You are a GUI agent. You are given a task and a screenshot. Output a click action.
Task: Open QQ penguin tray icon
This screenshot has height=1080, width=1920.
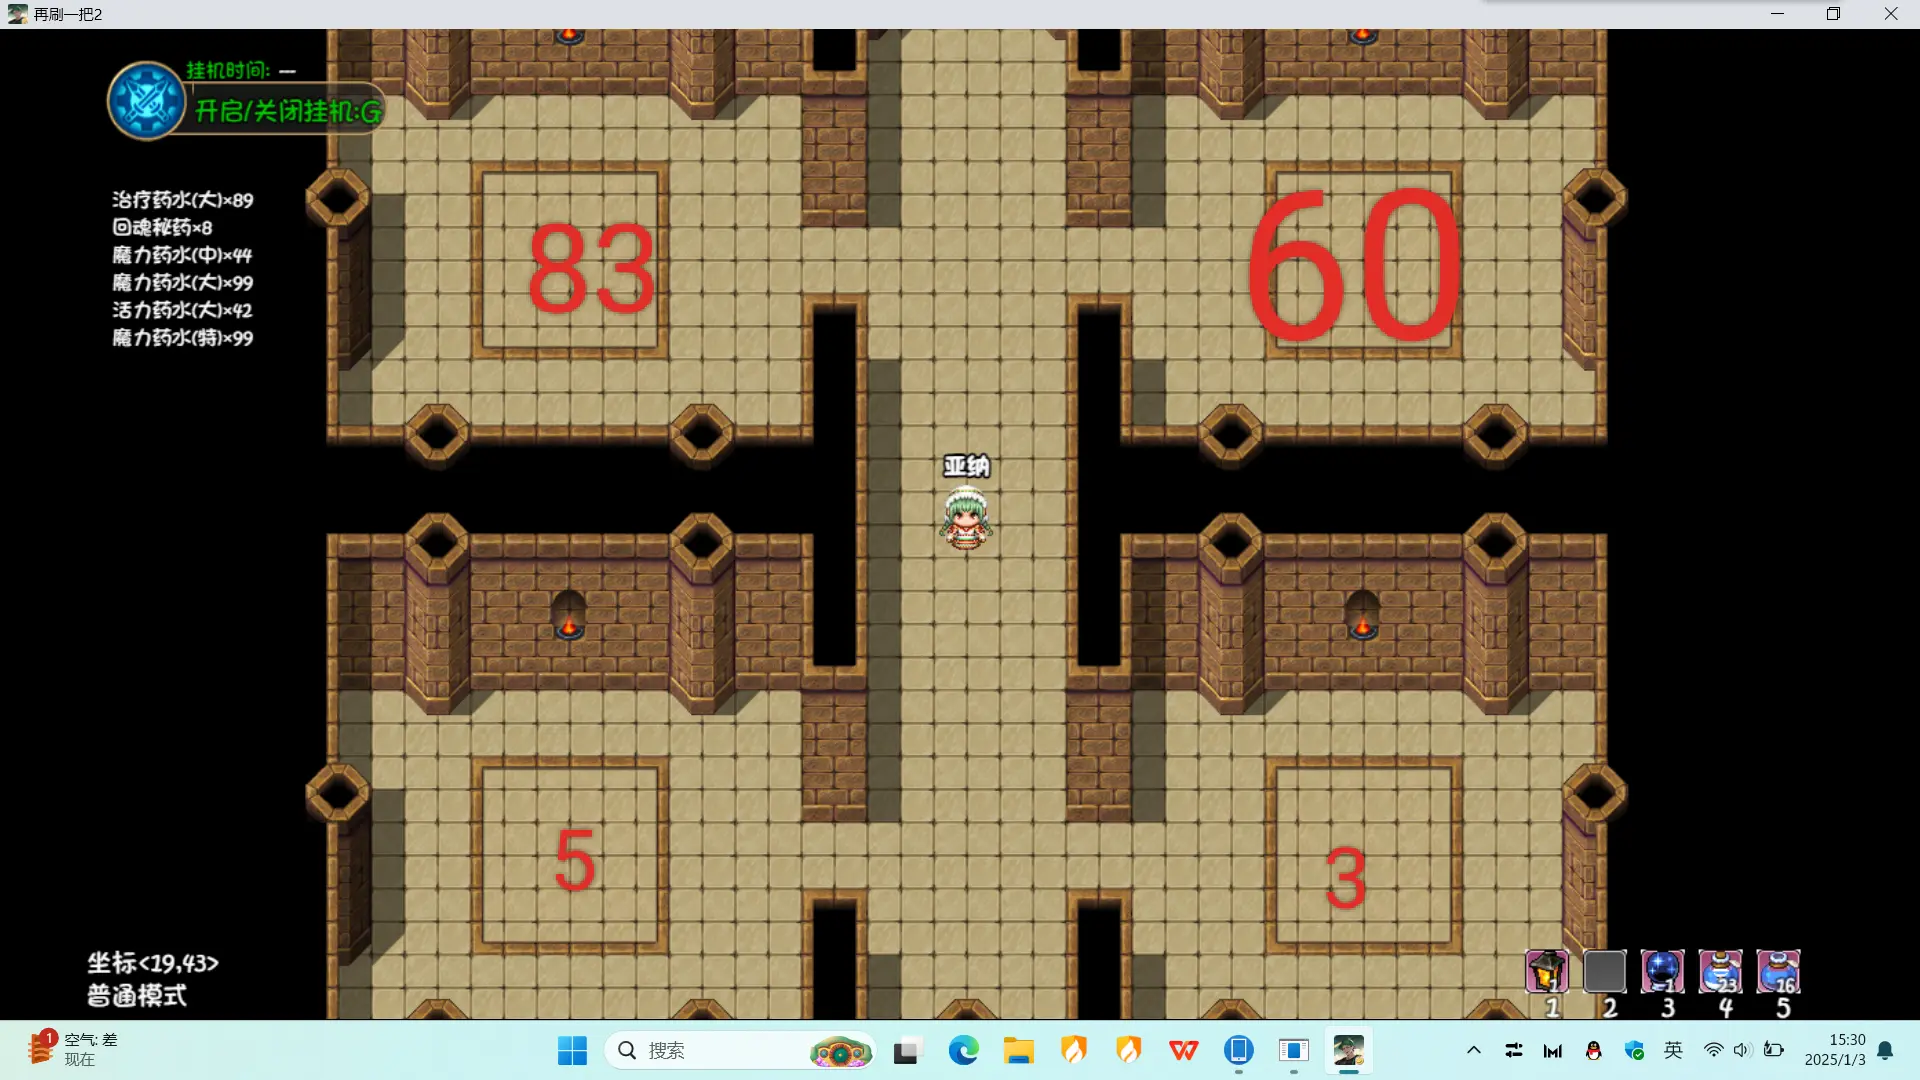(x=1593, y=1050)
